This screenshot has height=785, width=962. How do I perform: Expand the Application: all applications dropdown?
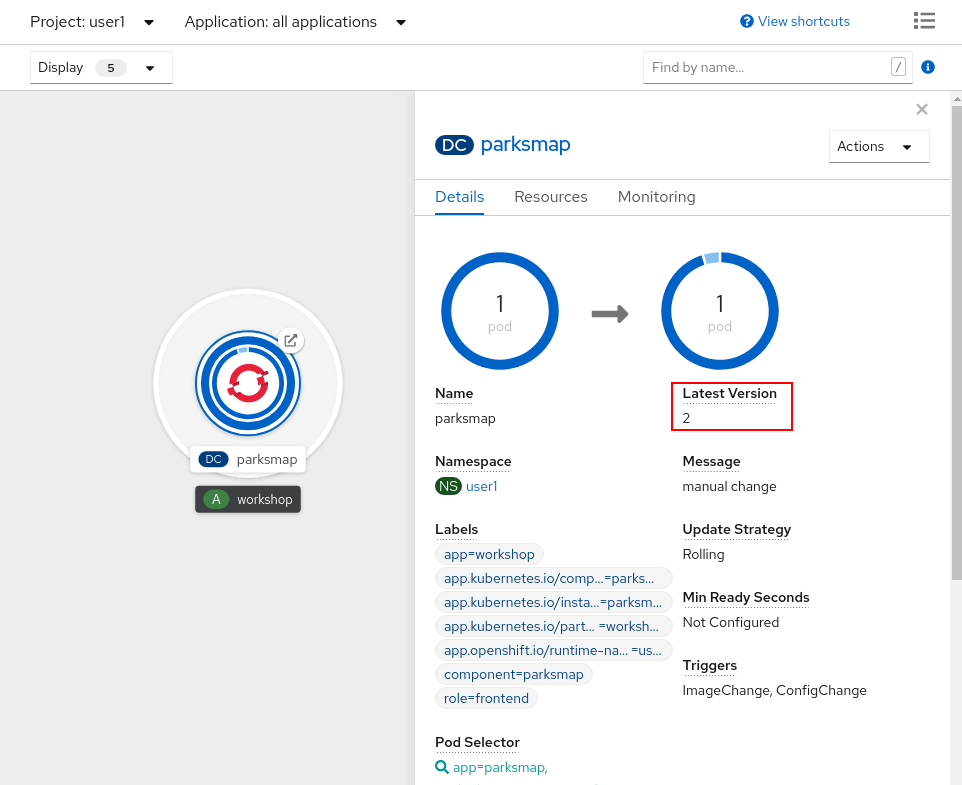(295, 22)
